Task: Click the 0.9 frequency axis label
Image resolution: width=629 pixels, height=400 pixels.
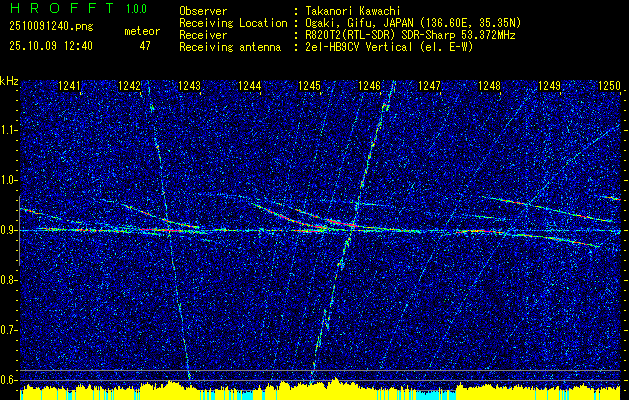Action: coord(9,230)
